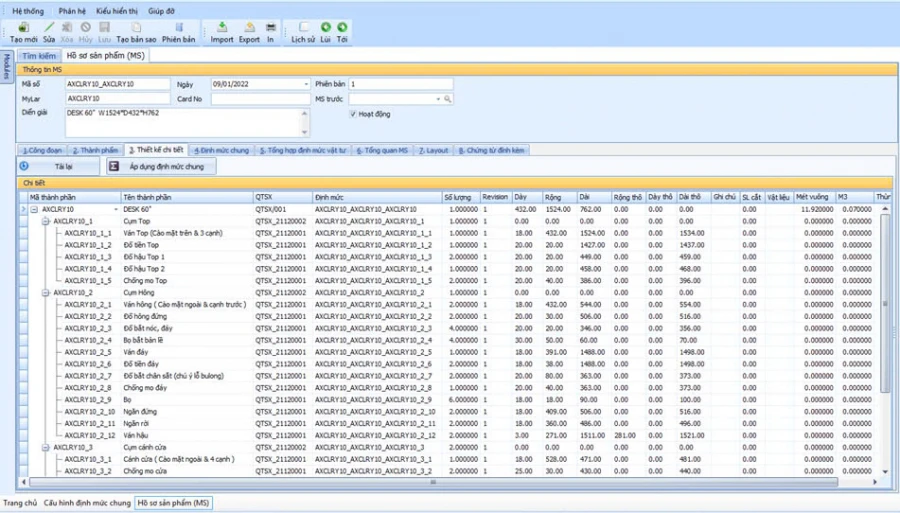Switch to 6. Tổng quan MS tab
Screen dimensions: 900x513
382,150
